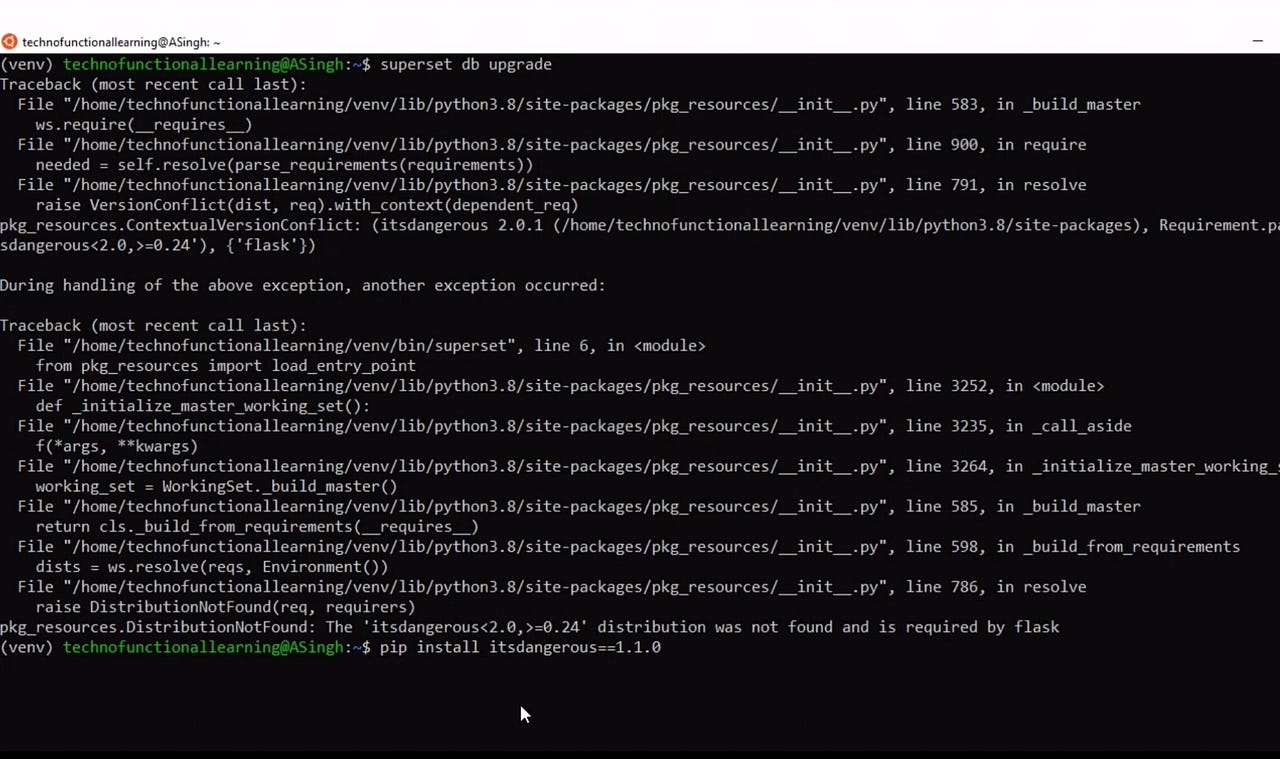Click the first Traceback line
The image size is (1280, 759).
coord(150,84)
